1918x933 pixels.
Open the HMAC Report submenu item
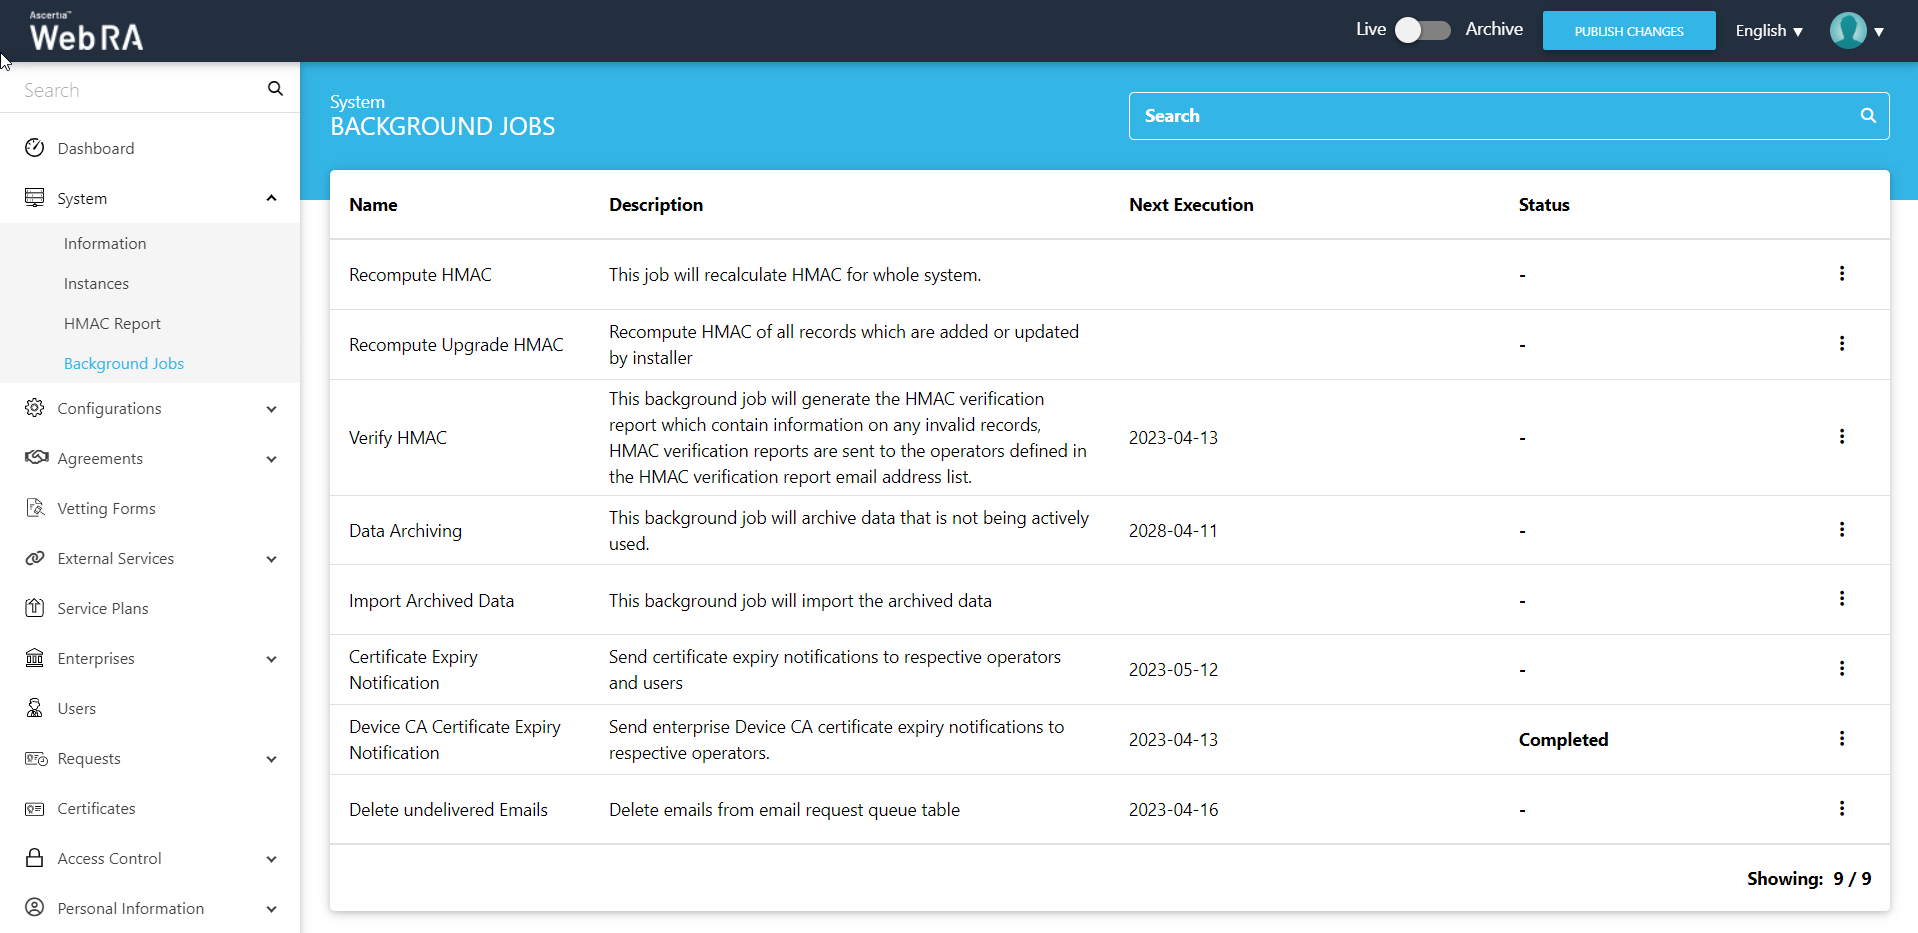tap(112, 324)
